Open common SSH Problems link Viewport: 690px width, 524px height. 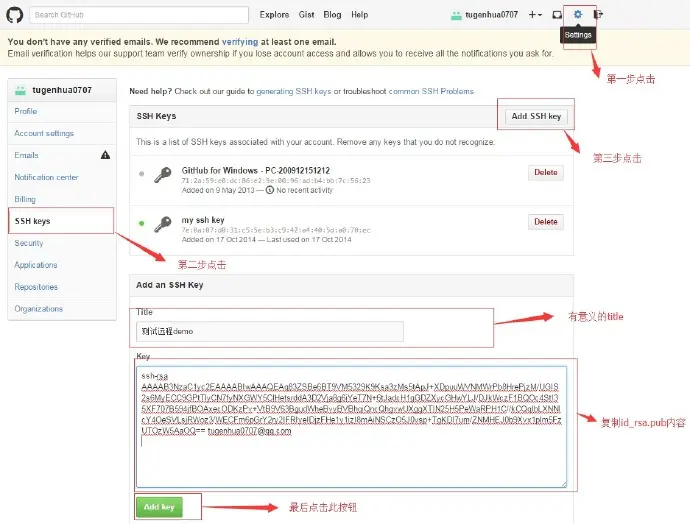(x=431, y=91)
